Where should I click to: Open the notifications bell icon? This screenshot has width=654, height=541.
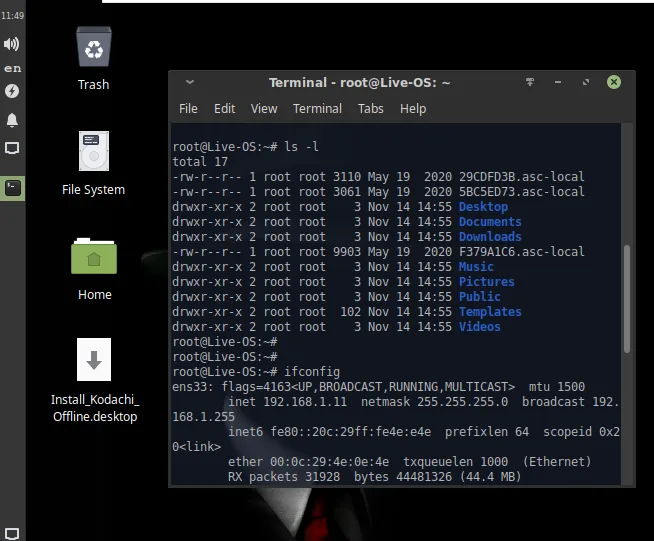[x=12, y=120]
